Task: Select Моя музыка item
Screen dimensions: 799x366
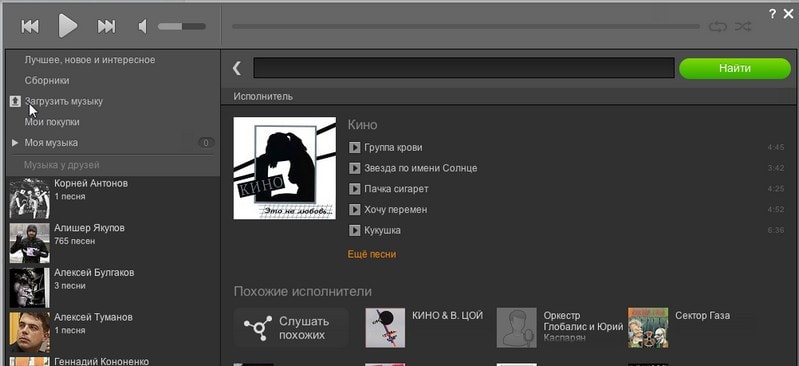Action: (x=51, y=143)
